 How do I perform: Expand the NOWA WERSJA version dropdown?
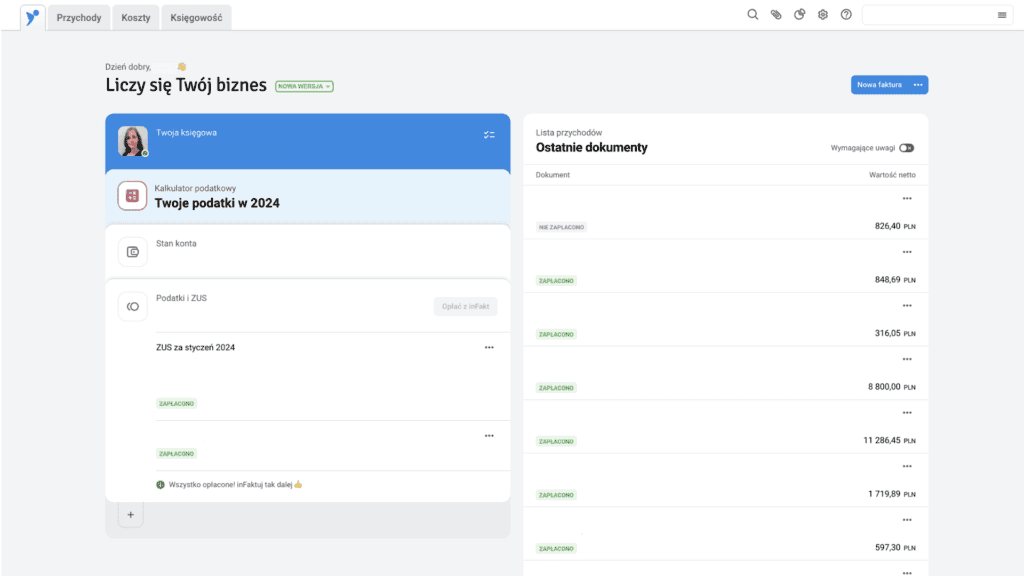click(x=304, y=86)
